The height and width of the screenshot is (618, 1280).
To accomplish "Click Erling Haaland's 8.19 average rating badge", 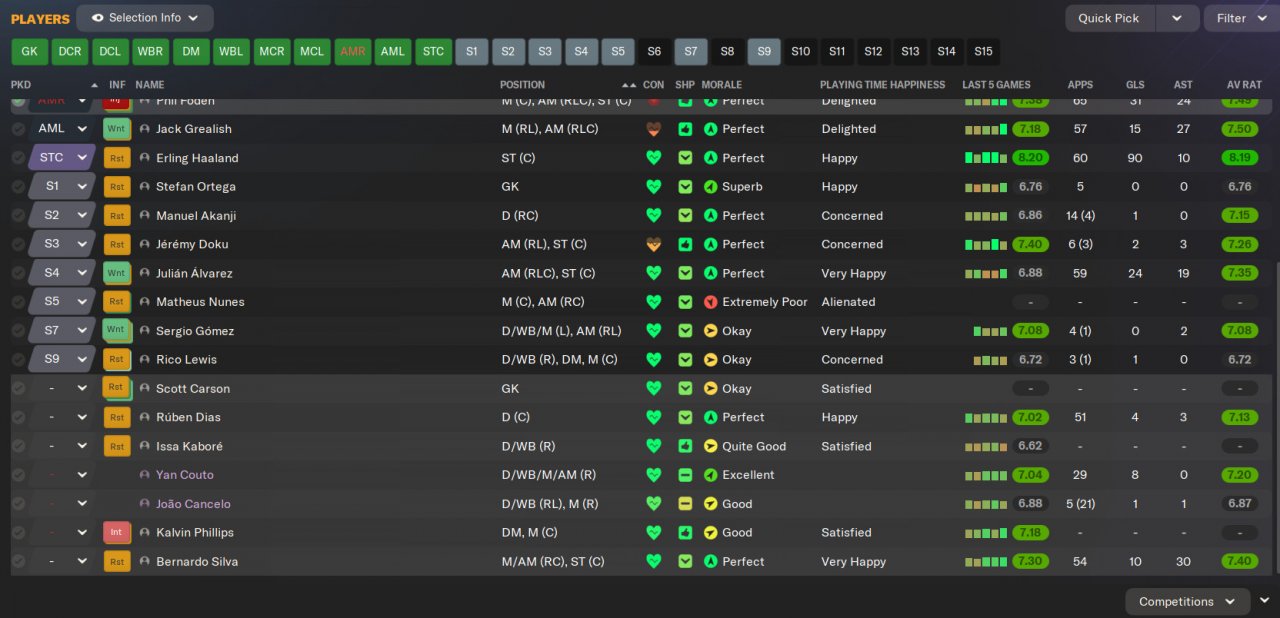I will point(1240,158).
